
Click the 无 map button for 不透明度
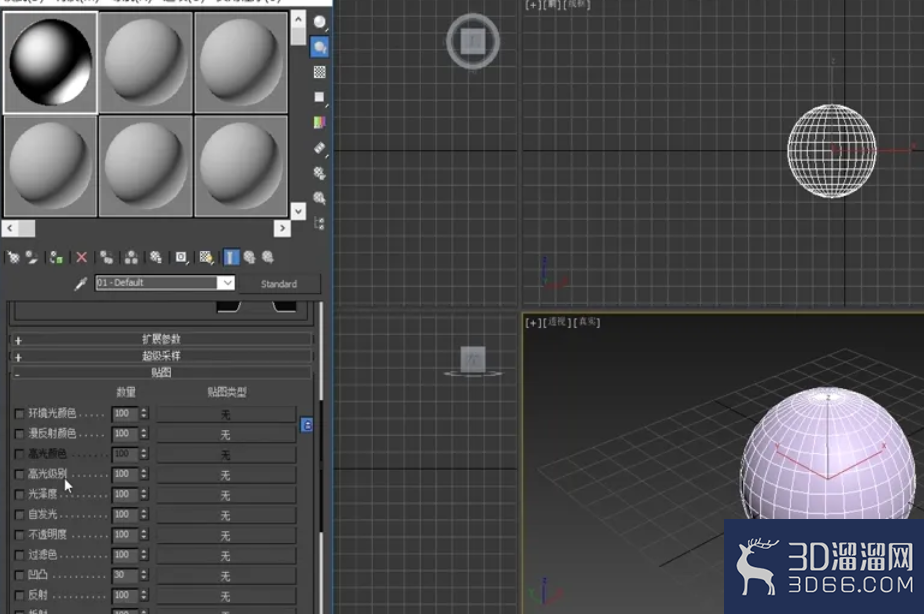(226, 536)
